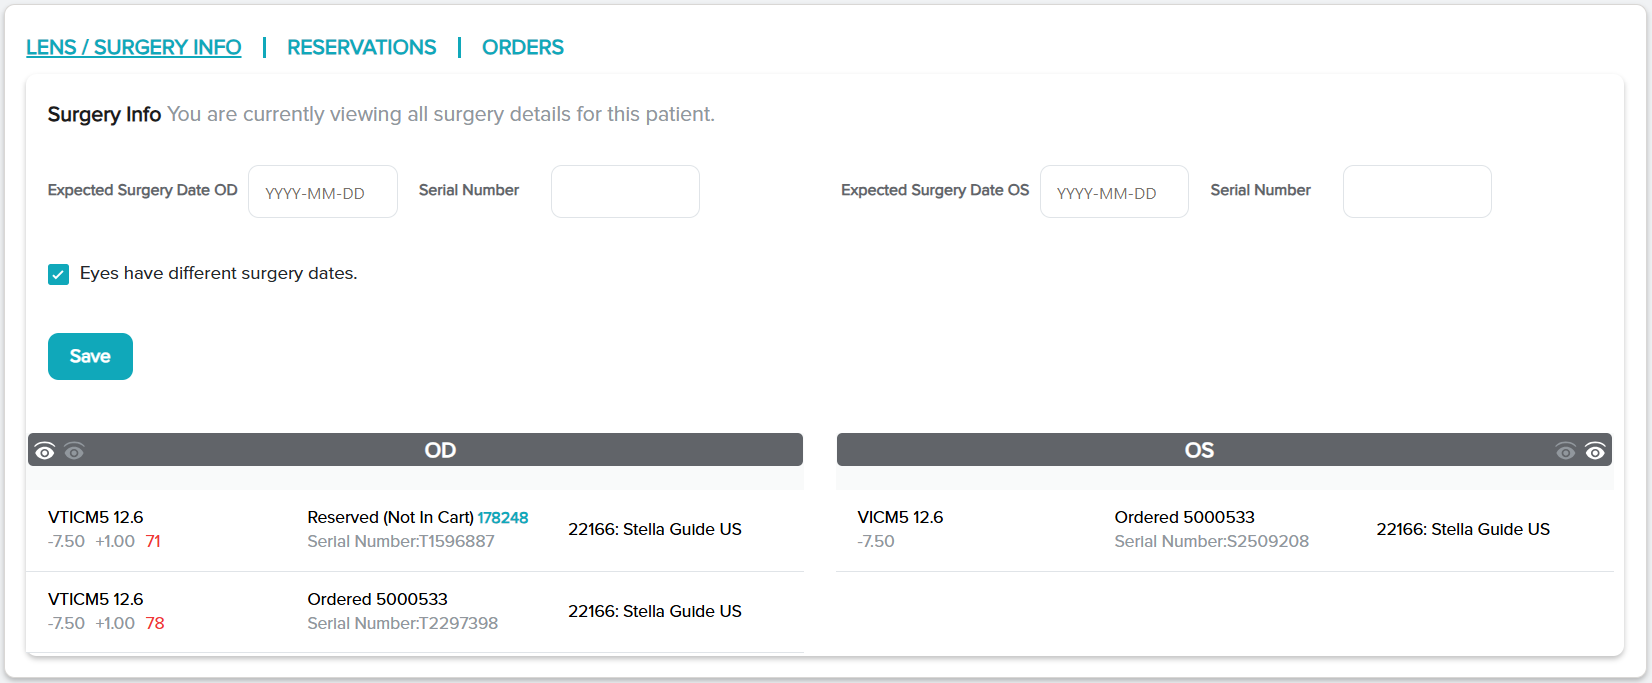The width and height of the screenshot is (1652, 683).
Task: Click the Serial Number field for OS
Action: pos(1416,192)
